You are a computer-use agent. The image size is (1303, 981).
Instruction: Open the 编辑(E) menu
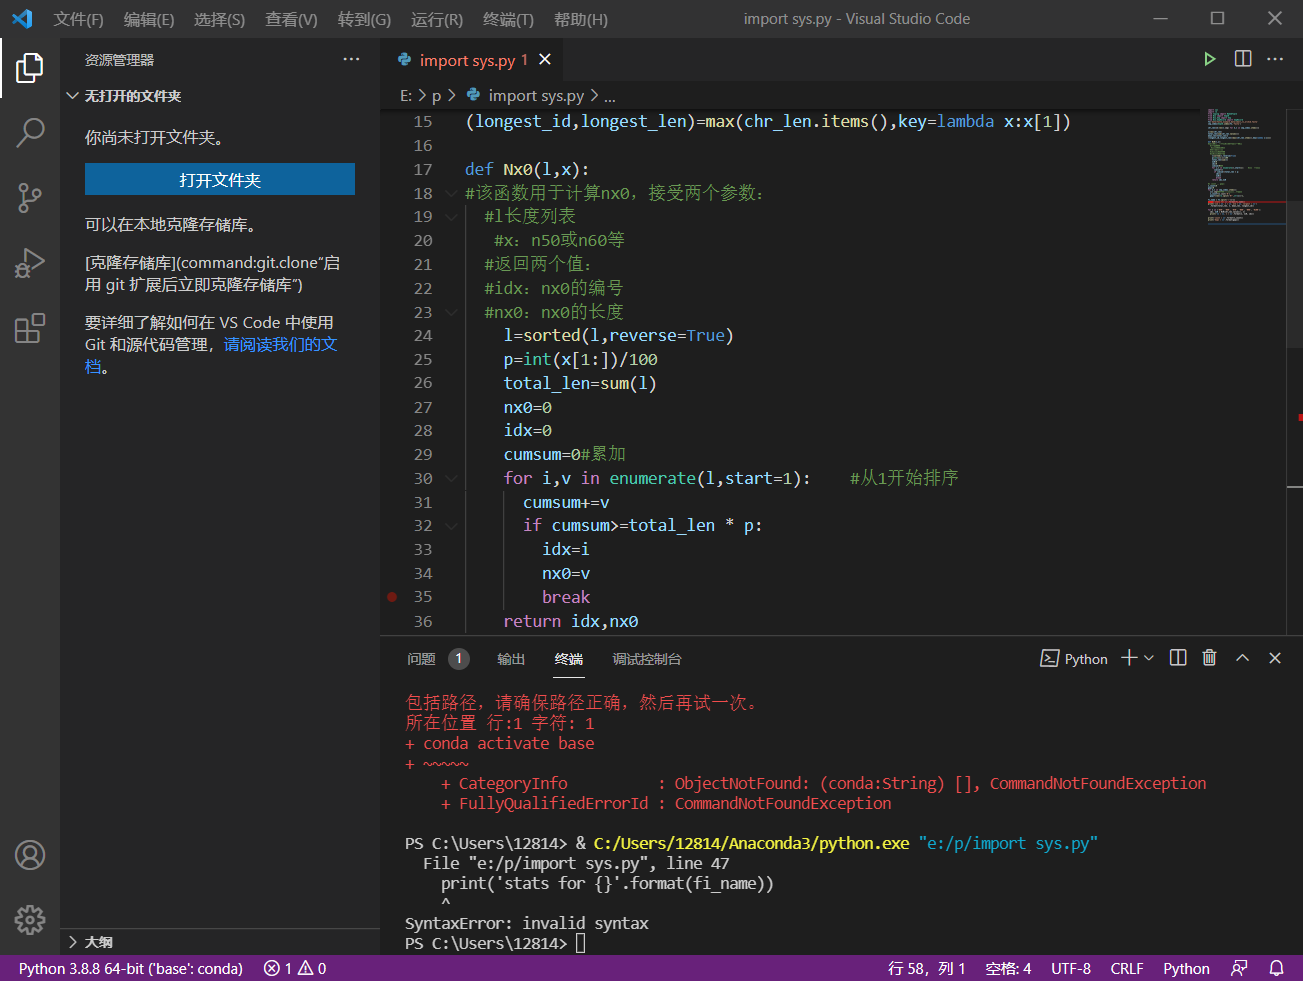pyautogui.click(x=149, y=19)
